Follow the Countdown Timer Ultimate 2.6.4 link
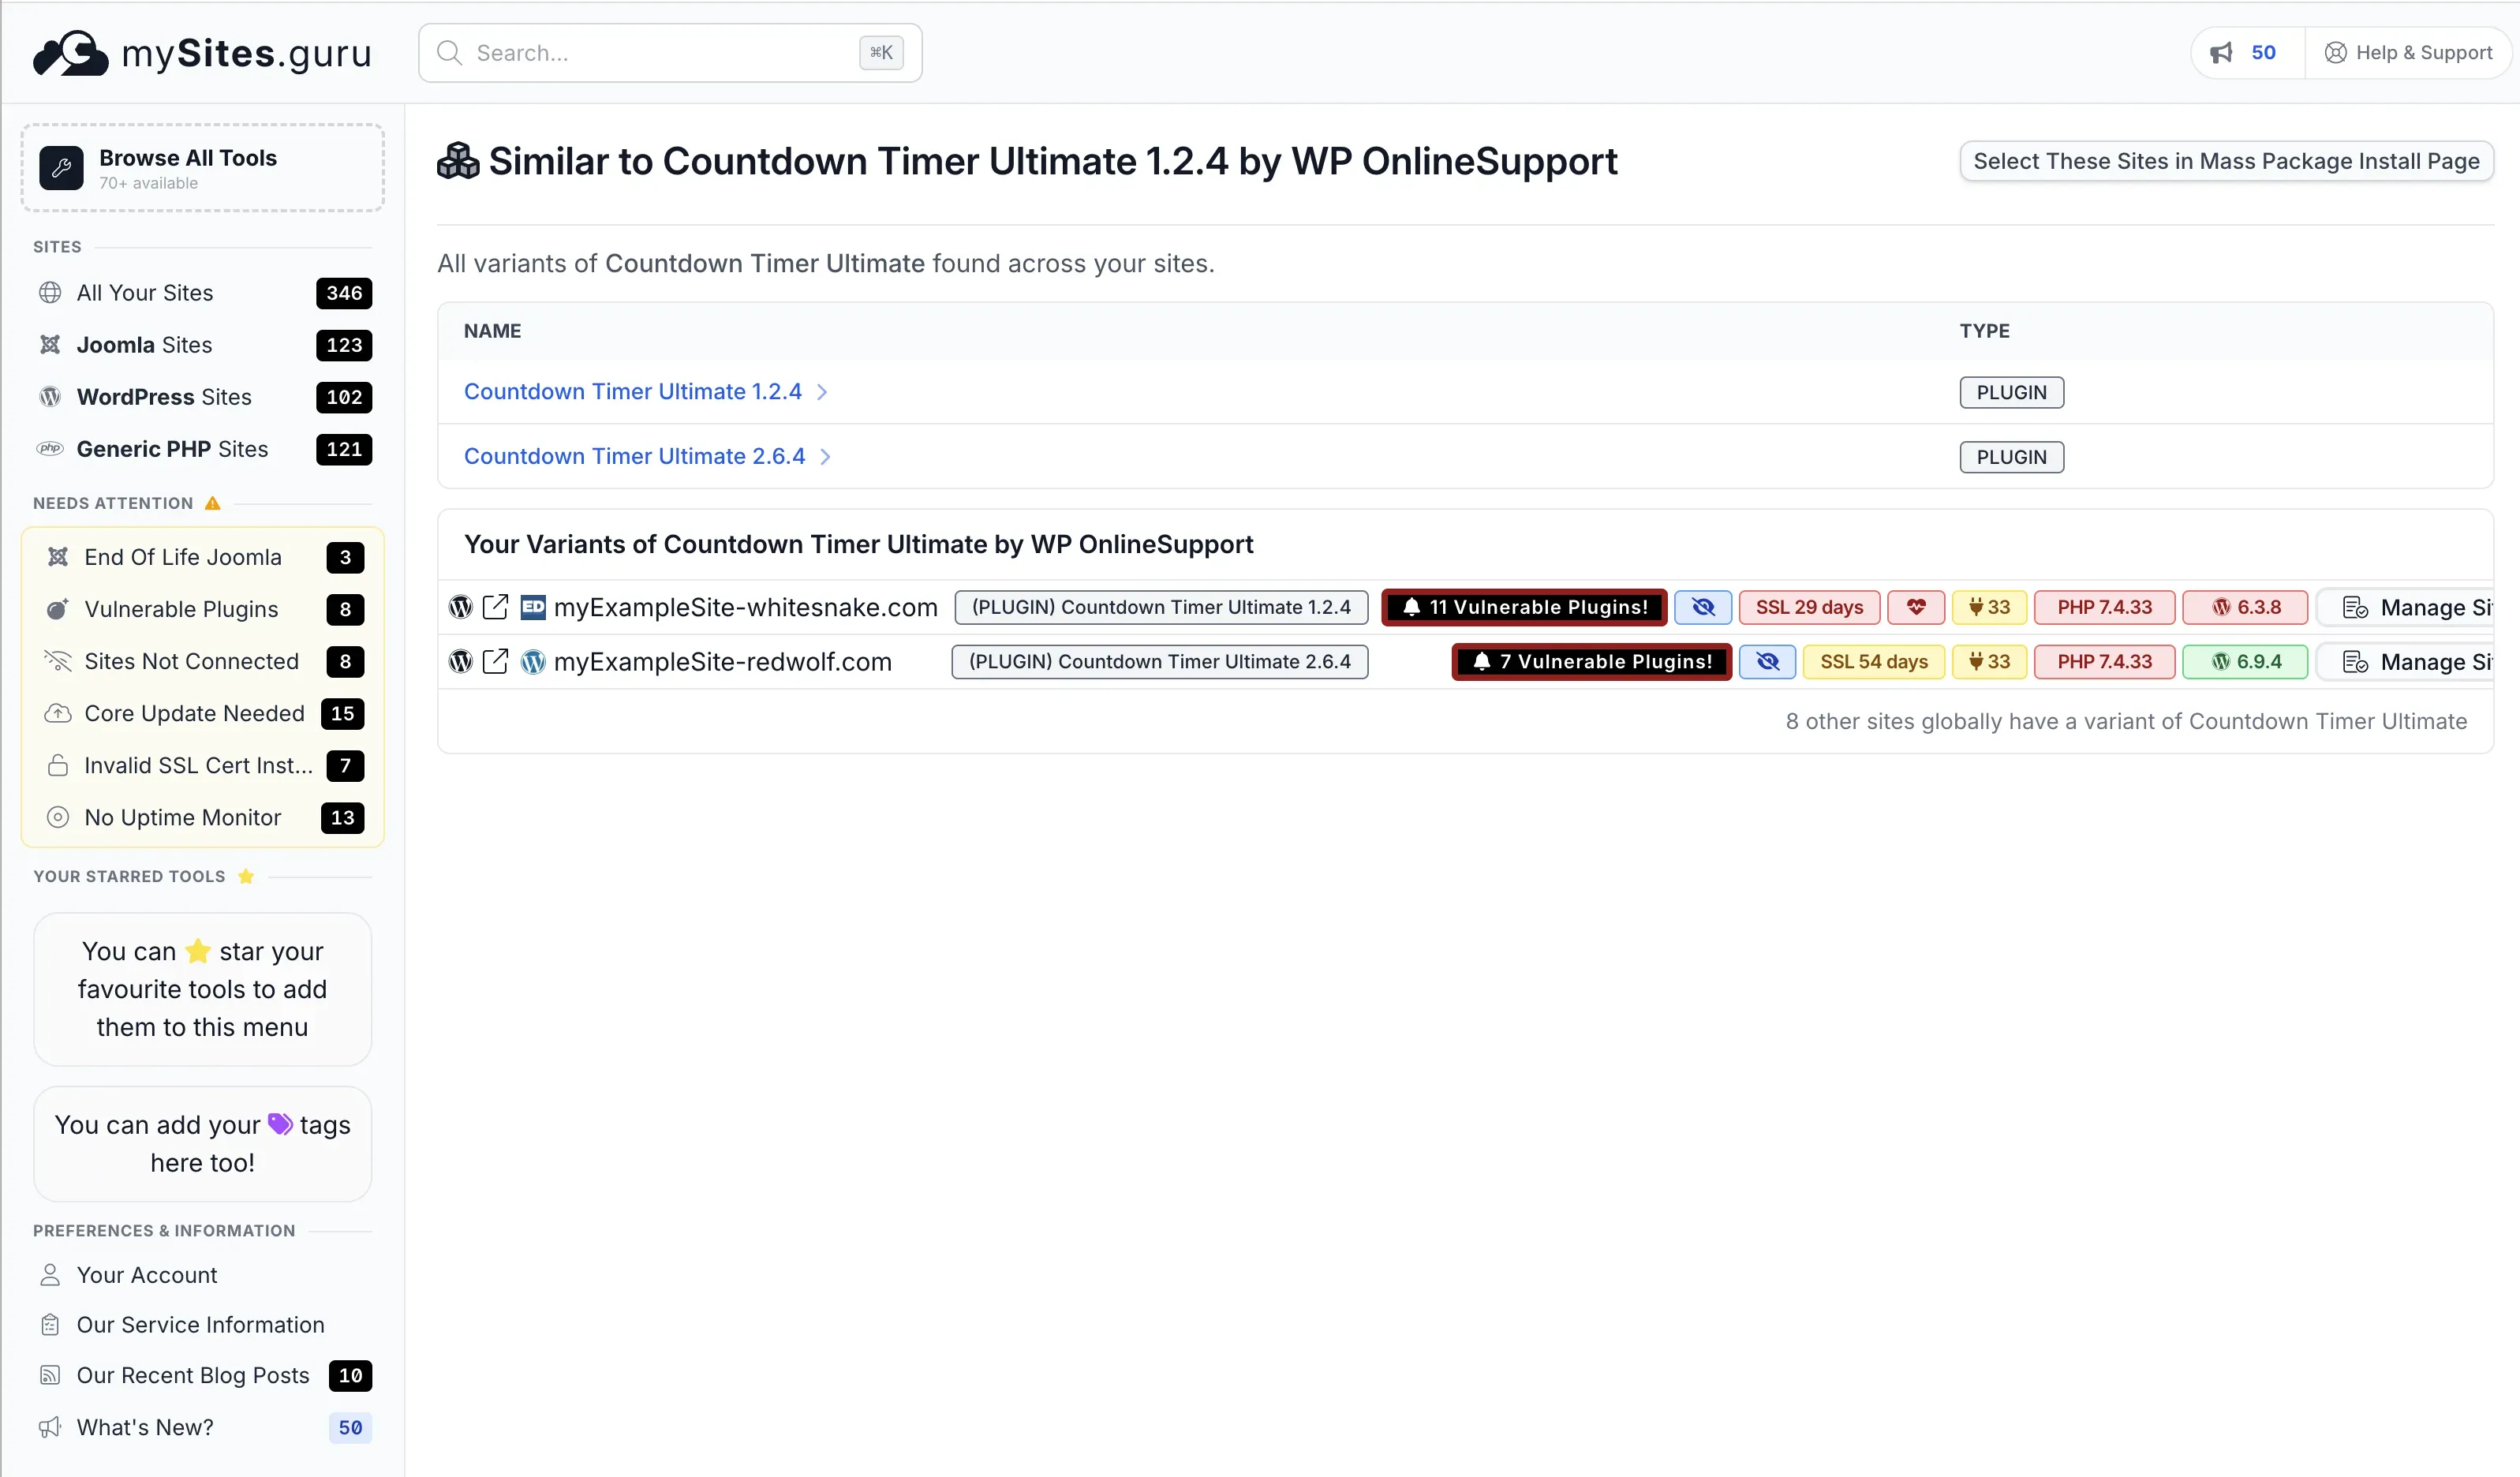The height and width of the screenshot is (1477, 2520). (634, 456)
